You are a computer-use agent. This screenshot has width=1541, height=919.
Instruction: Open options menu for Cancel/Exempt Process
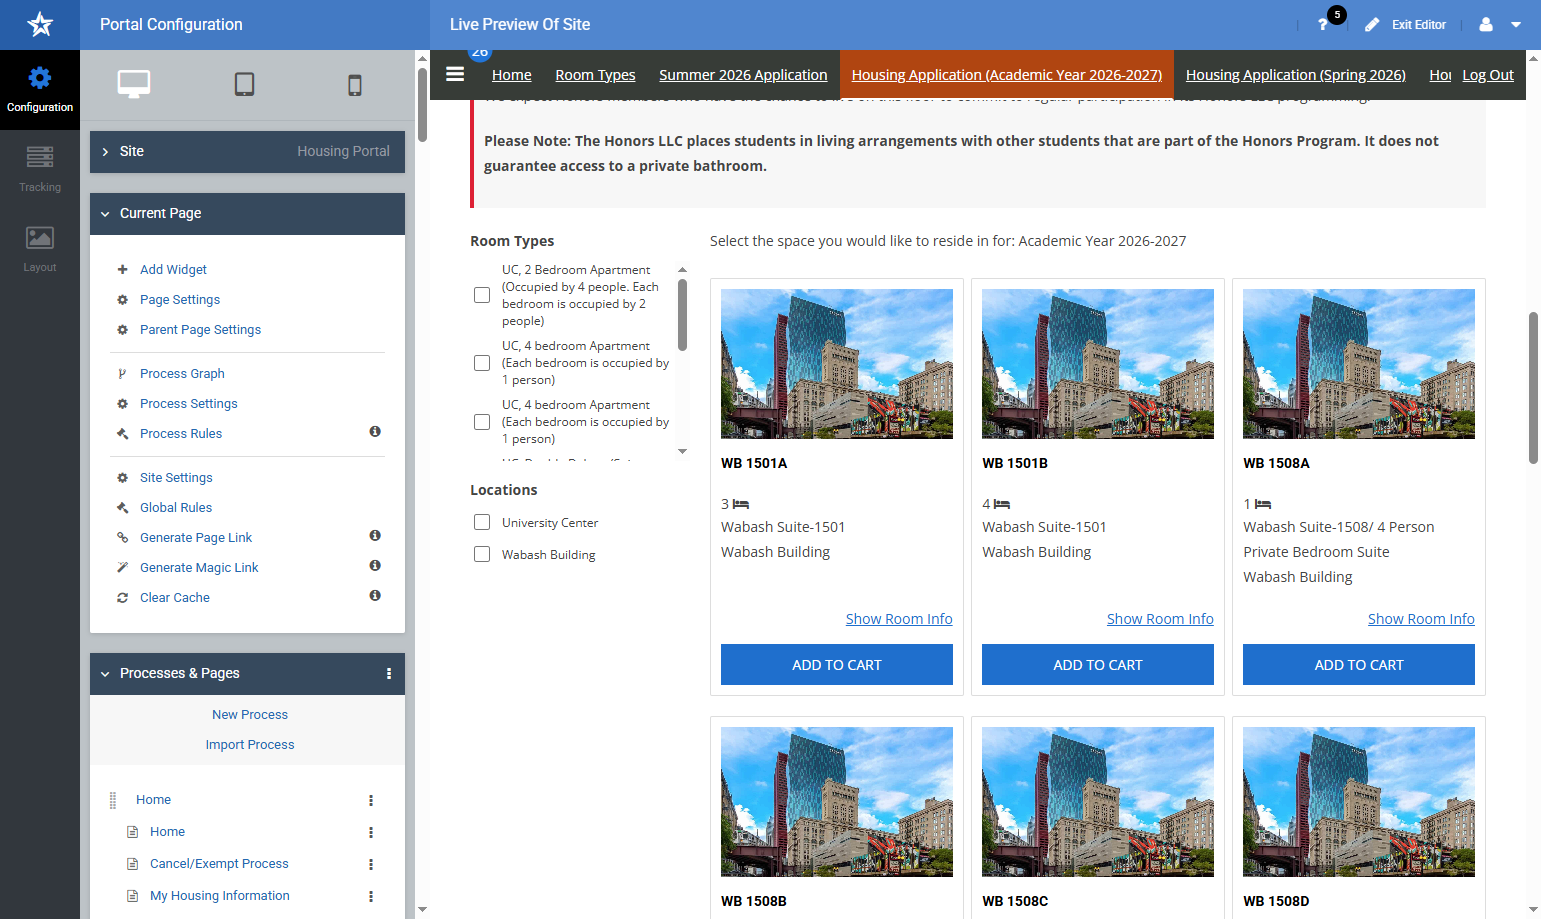pyautogui.click(x=371, y=864)
